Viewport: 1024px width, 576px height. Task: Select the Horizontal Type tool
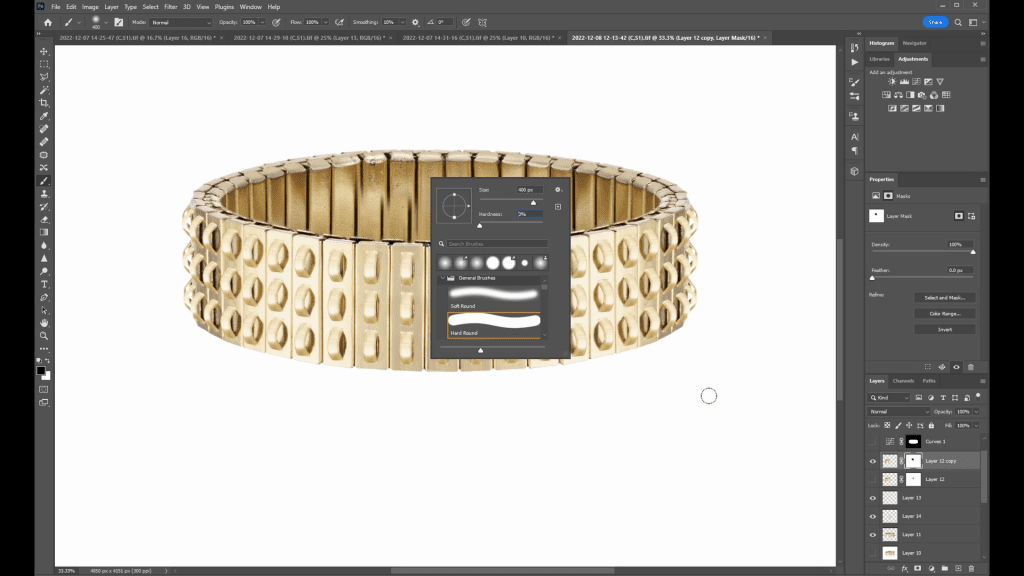[44, 284]
